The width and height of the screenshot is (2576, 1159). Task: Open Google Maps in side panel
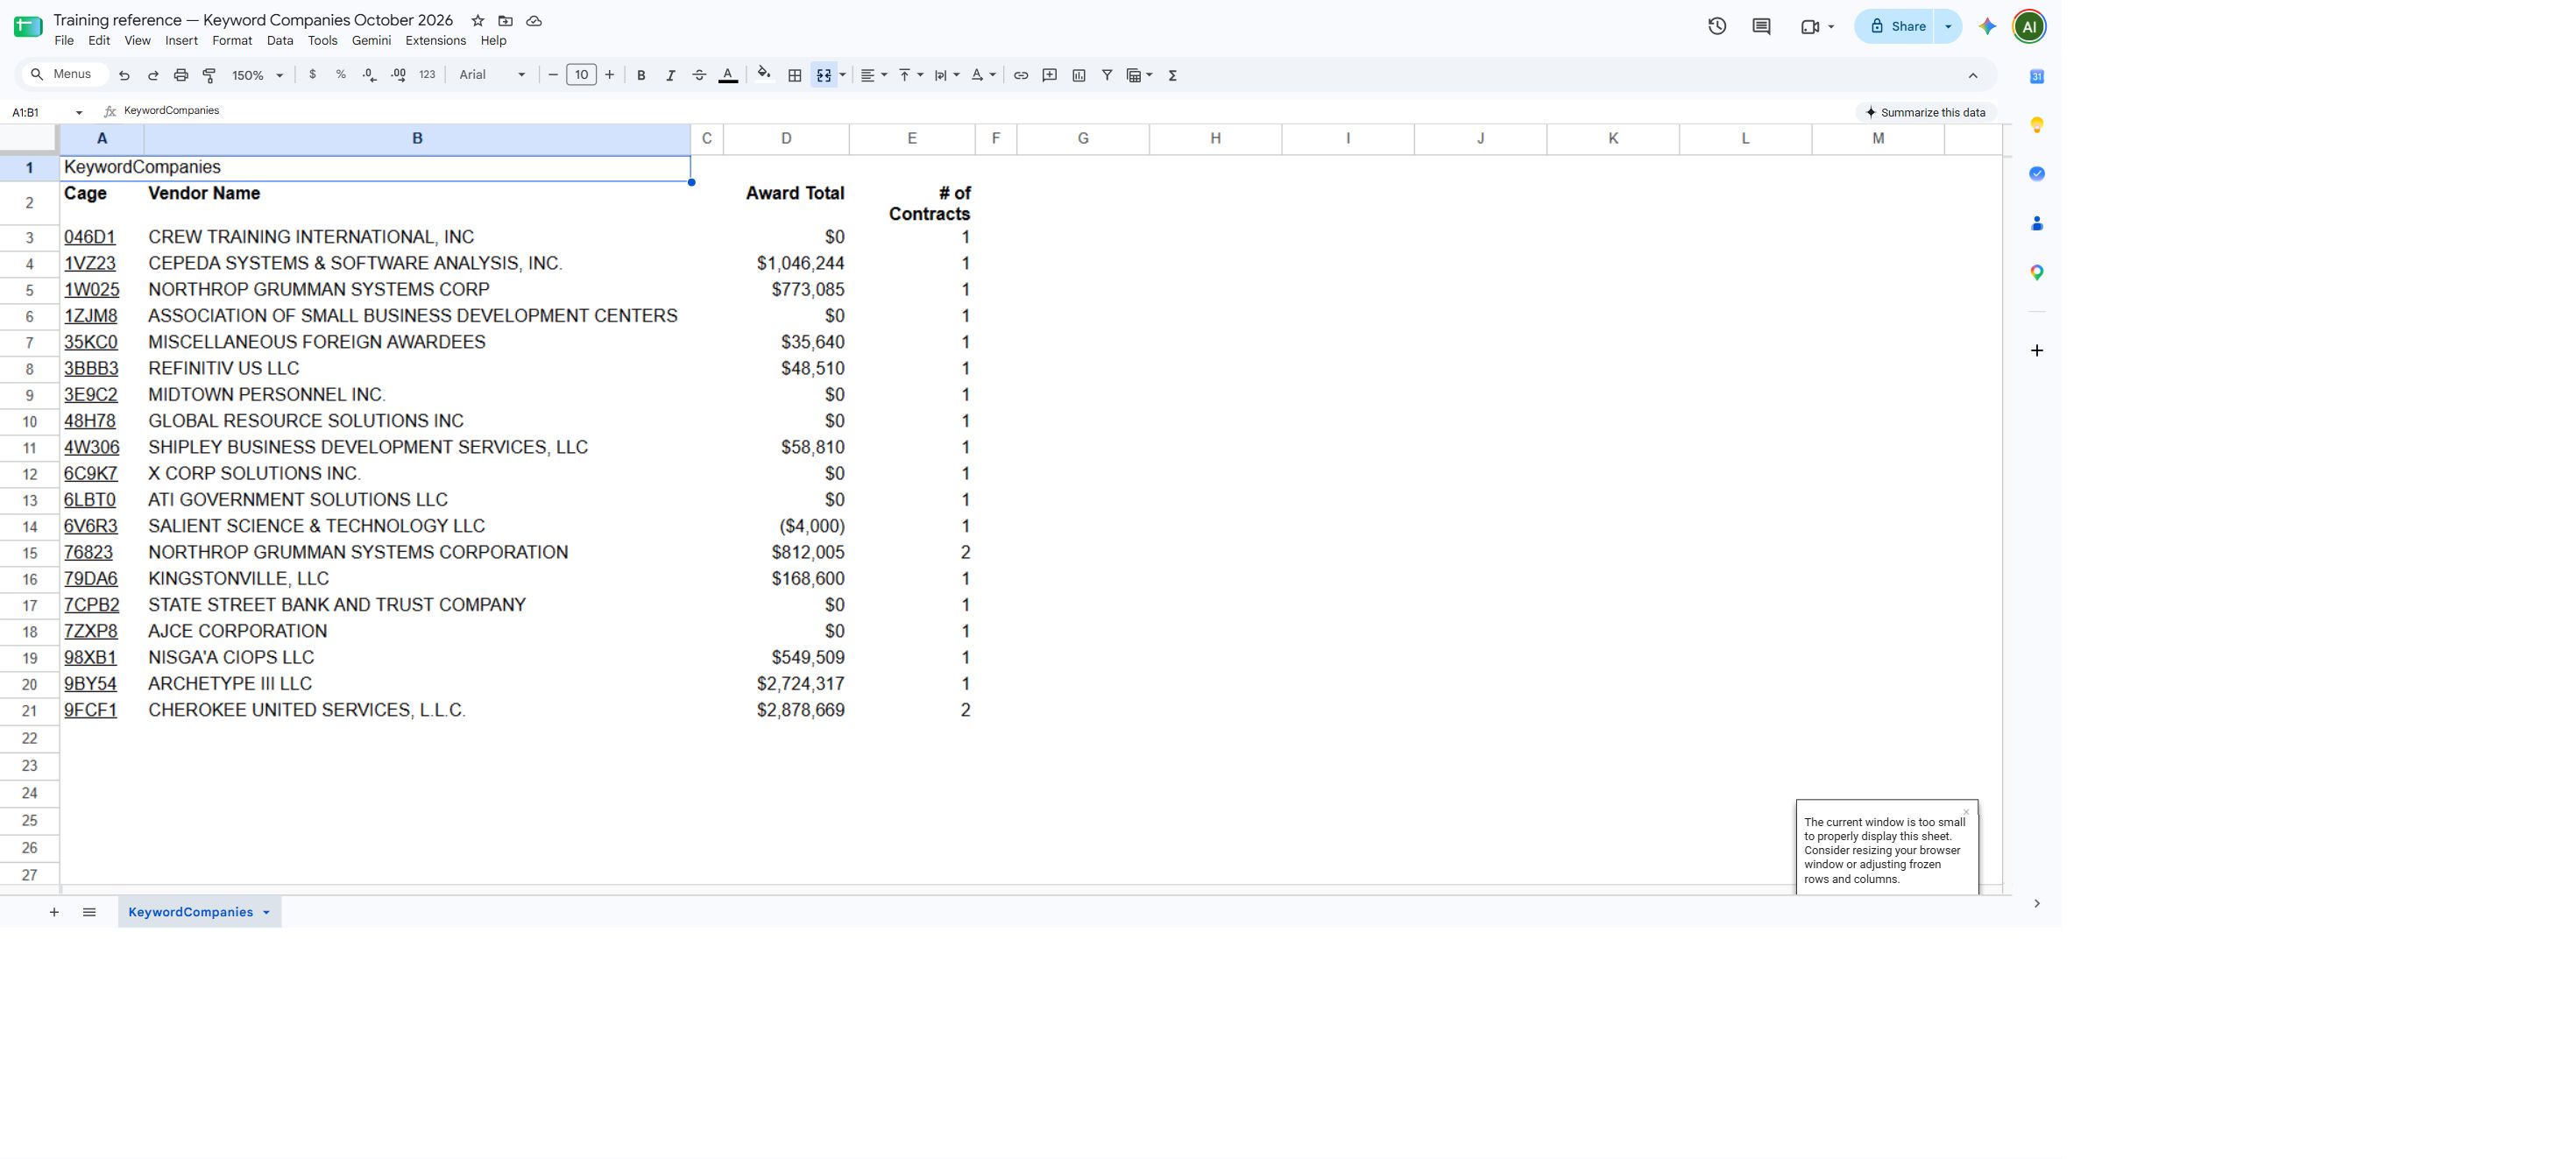click(x=2037, y=272)
